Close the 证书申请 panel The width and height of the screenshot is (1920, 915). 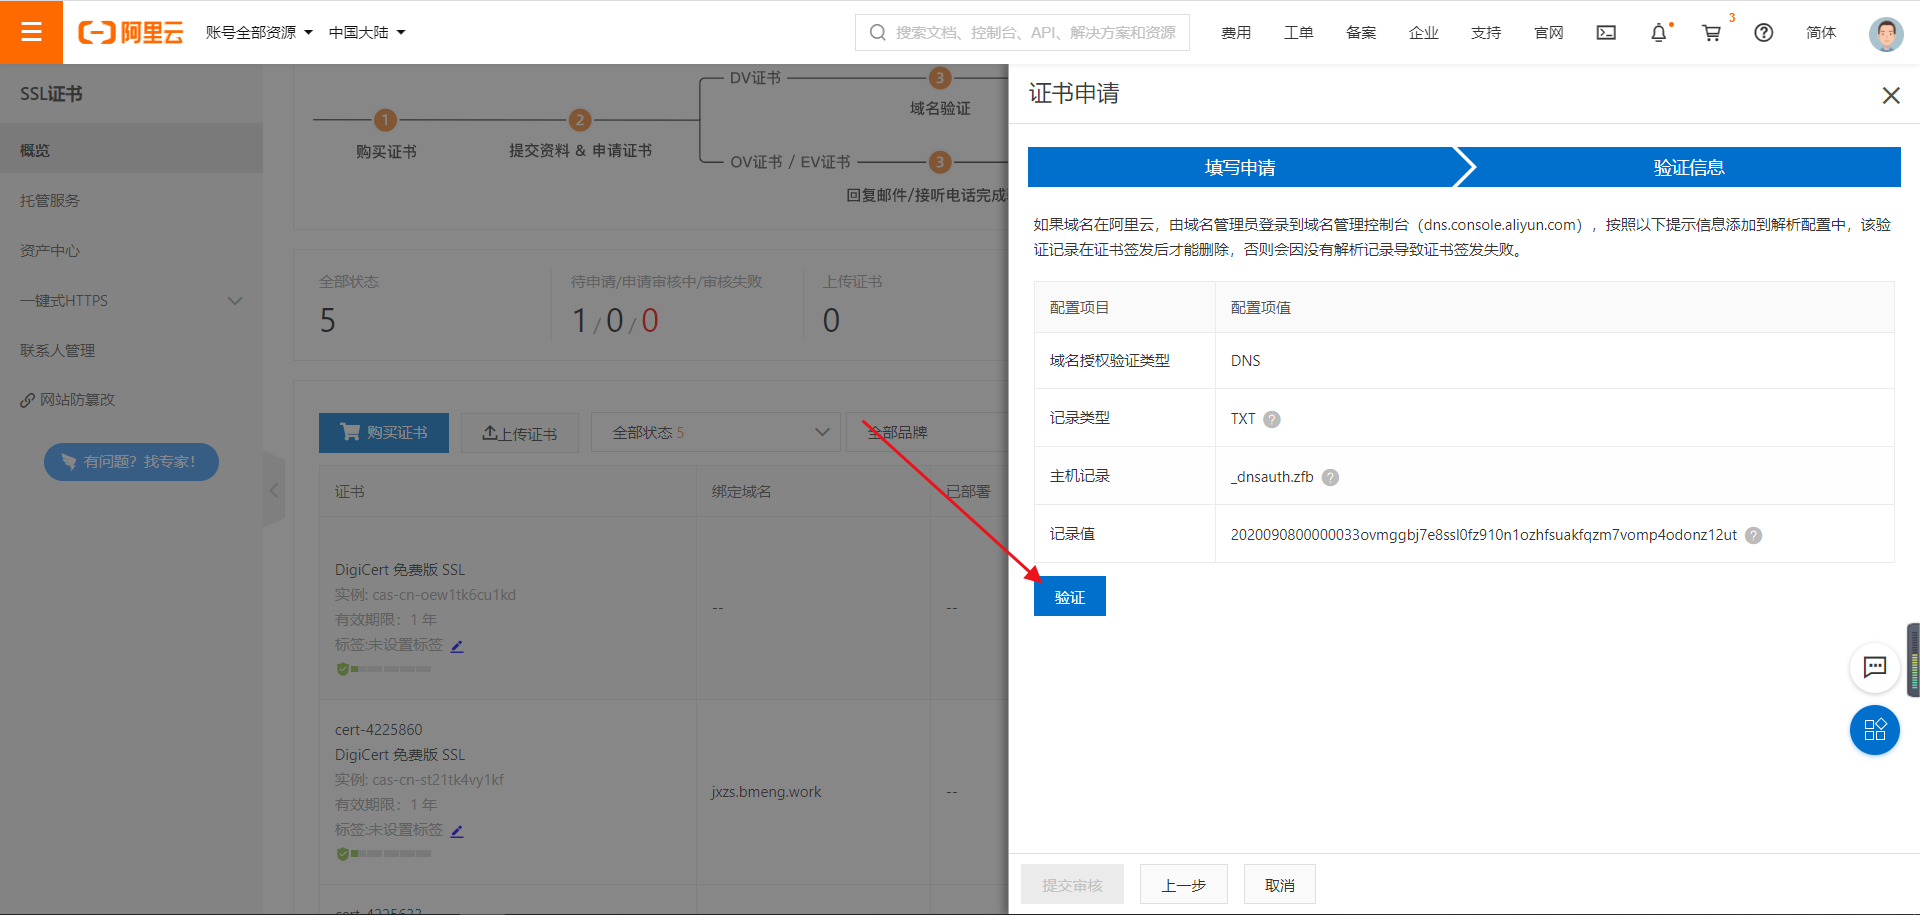click(1890, 96)
